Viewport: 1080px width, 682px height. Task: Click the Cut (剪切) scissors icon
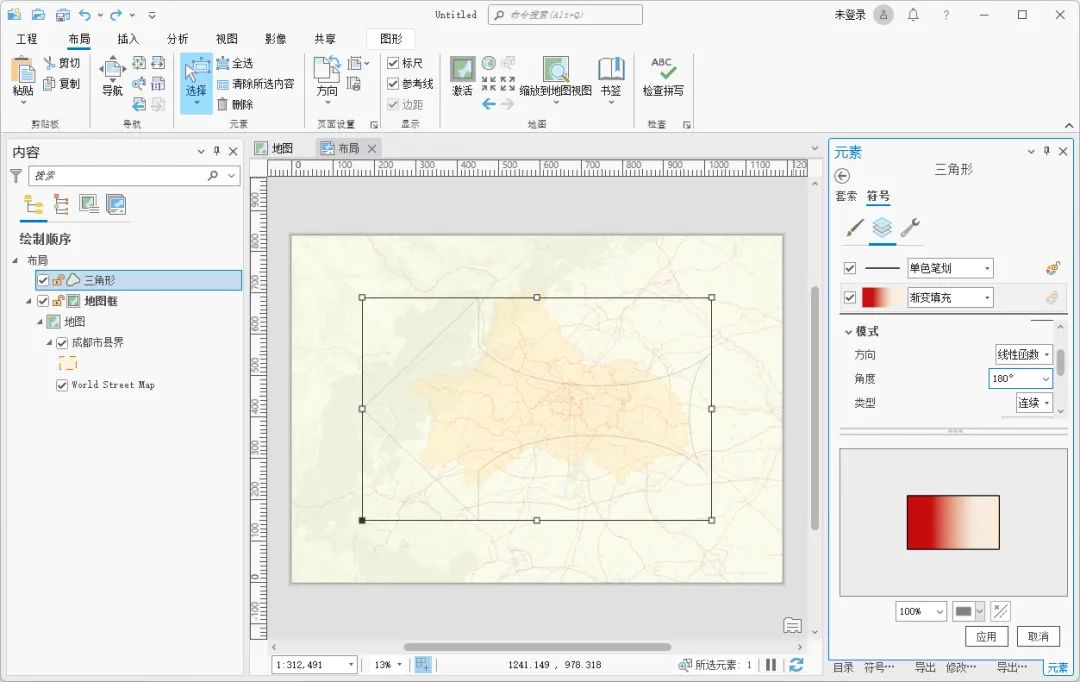[x=49, y=63]
